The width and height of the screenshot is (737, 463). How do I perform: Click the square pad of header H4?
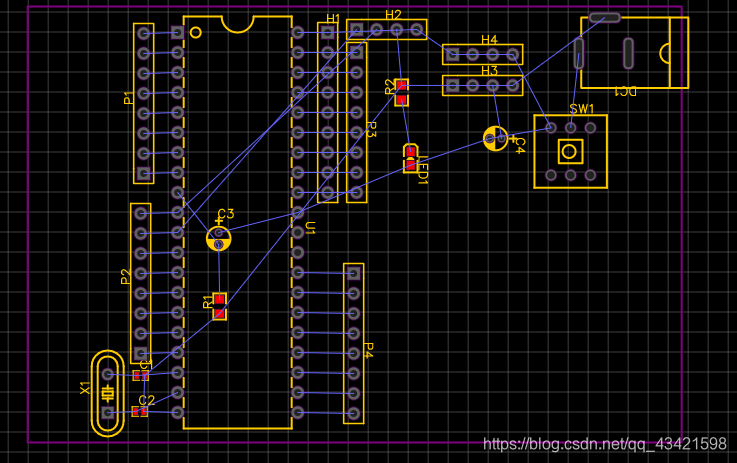(452, 55)
